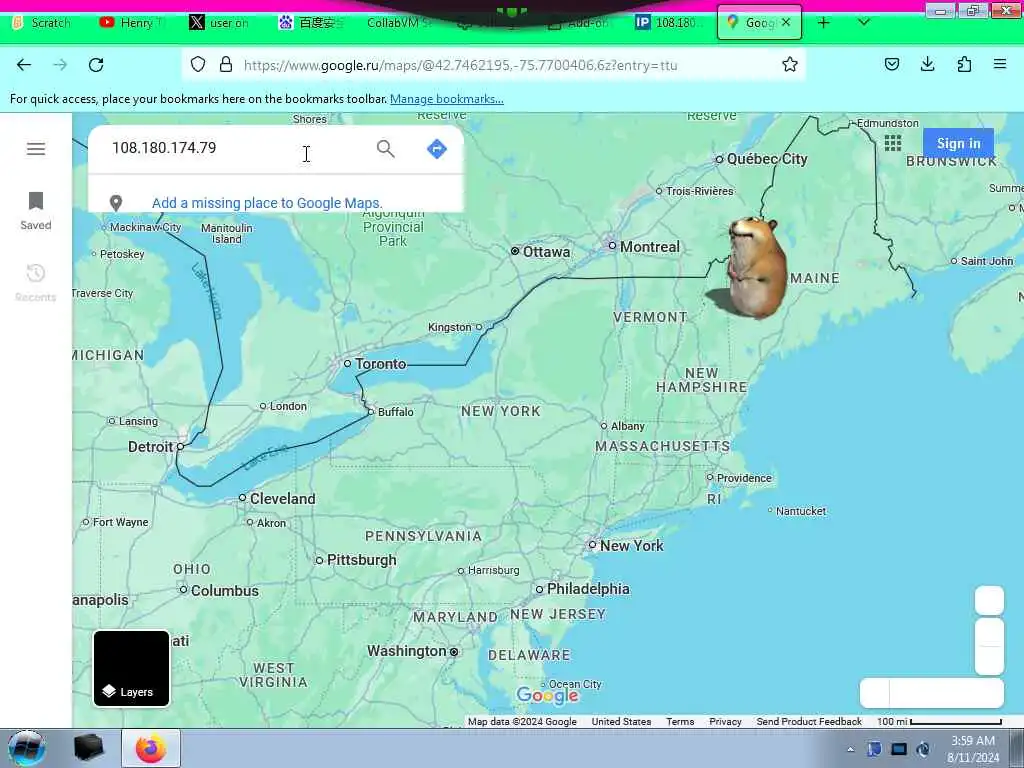Click the Québec City map label
This screenshot has width=1024, height=768.
pyautogui.click(x=767, y=159)
